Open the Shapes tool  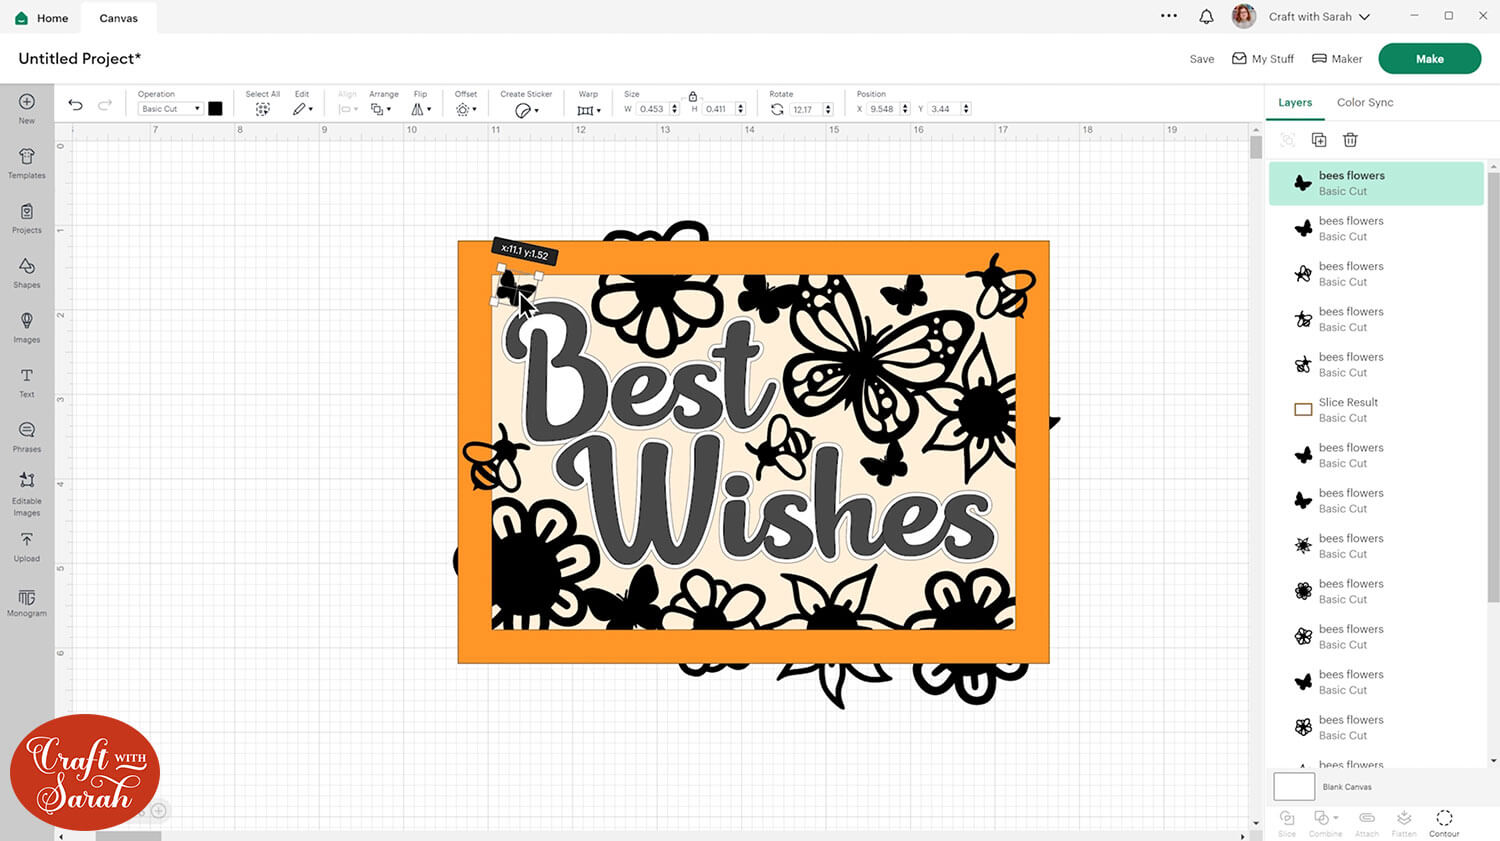[x=27, y=272]
